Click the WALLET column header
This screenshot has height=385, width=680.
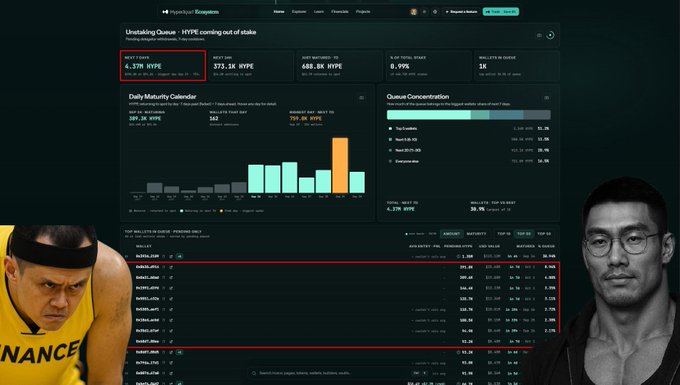click(x=144, y=246)
